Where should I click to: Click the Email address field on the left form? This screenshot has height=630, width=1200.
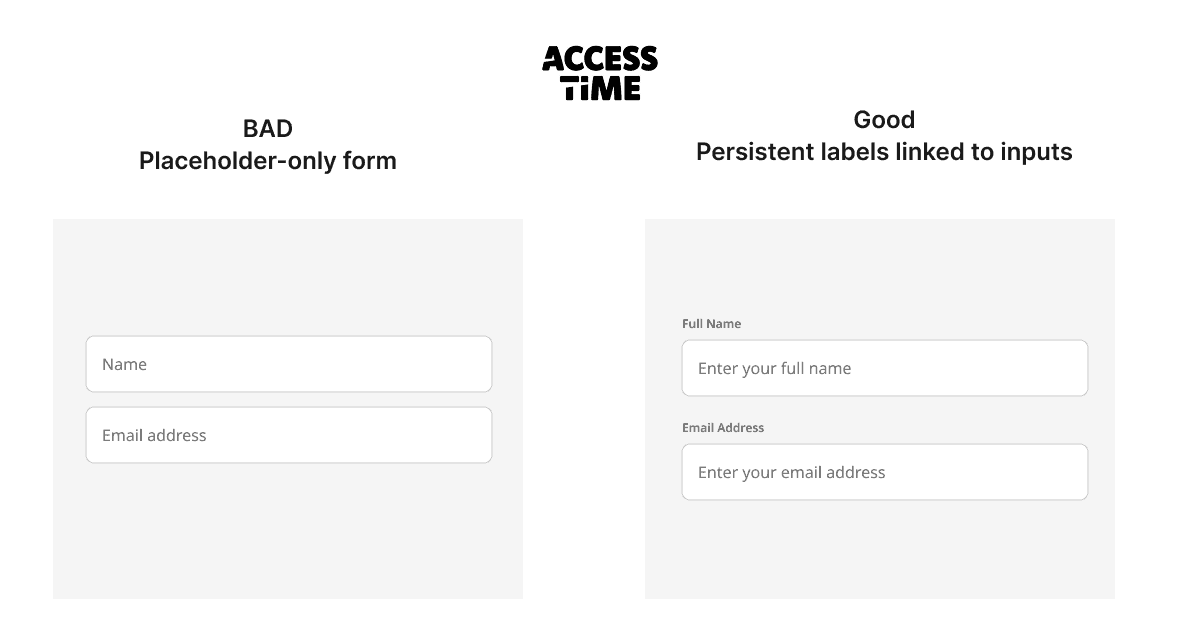pyautogui.click(x=288, y=435)
